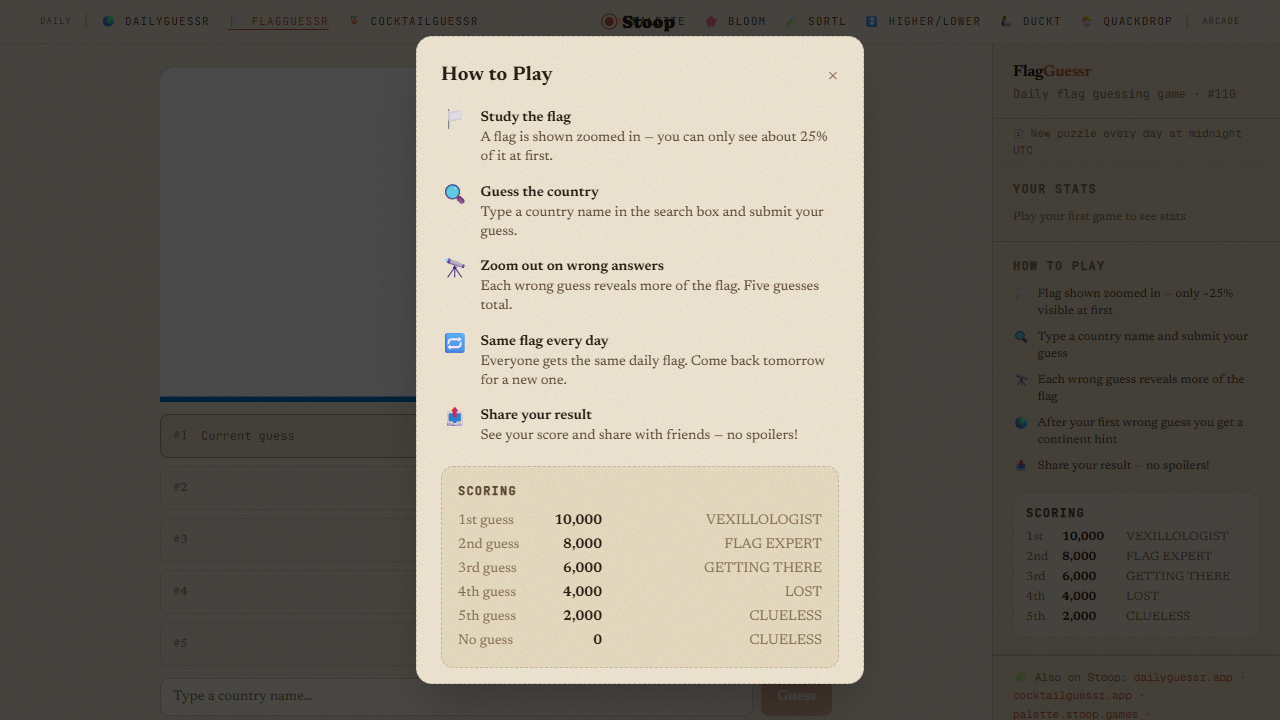The image size is (1280, 720).
Task: Click 'Play your first game to see stats'
Action: [x=1099, y=216]
